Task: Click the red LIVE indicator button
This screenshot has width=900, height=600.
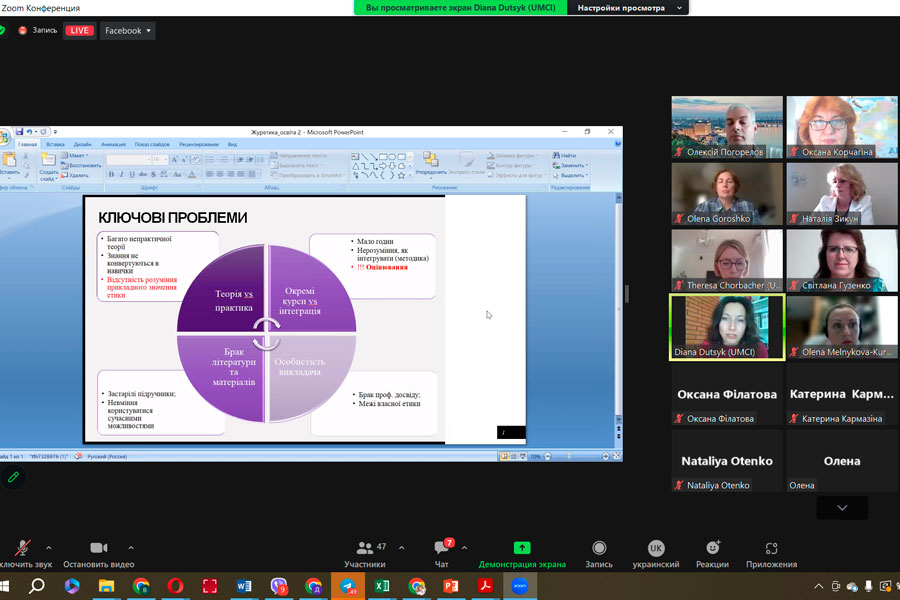Action: [79, 31]
